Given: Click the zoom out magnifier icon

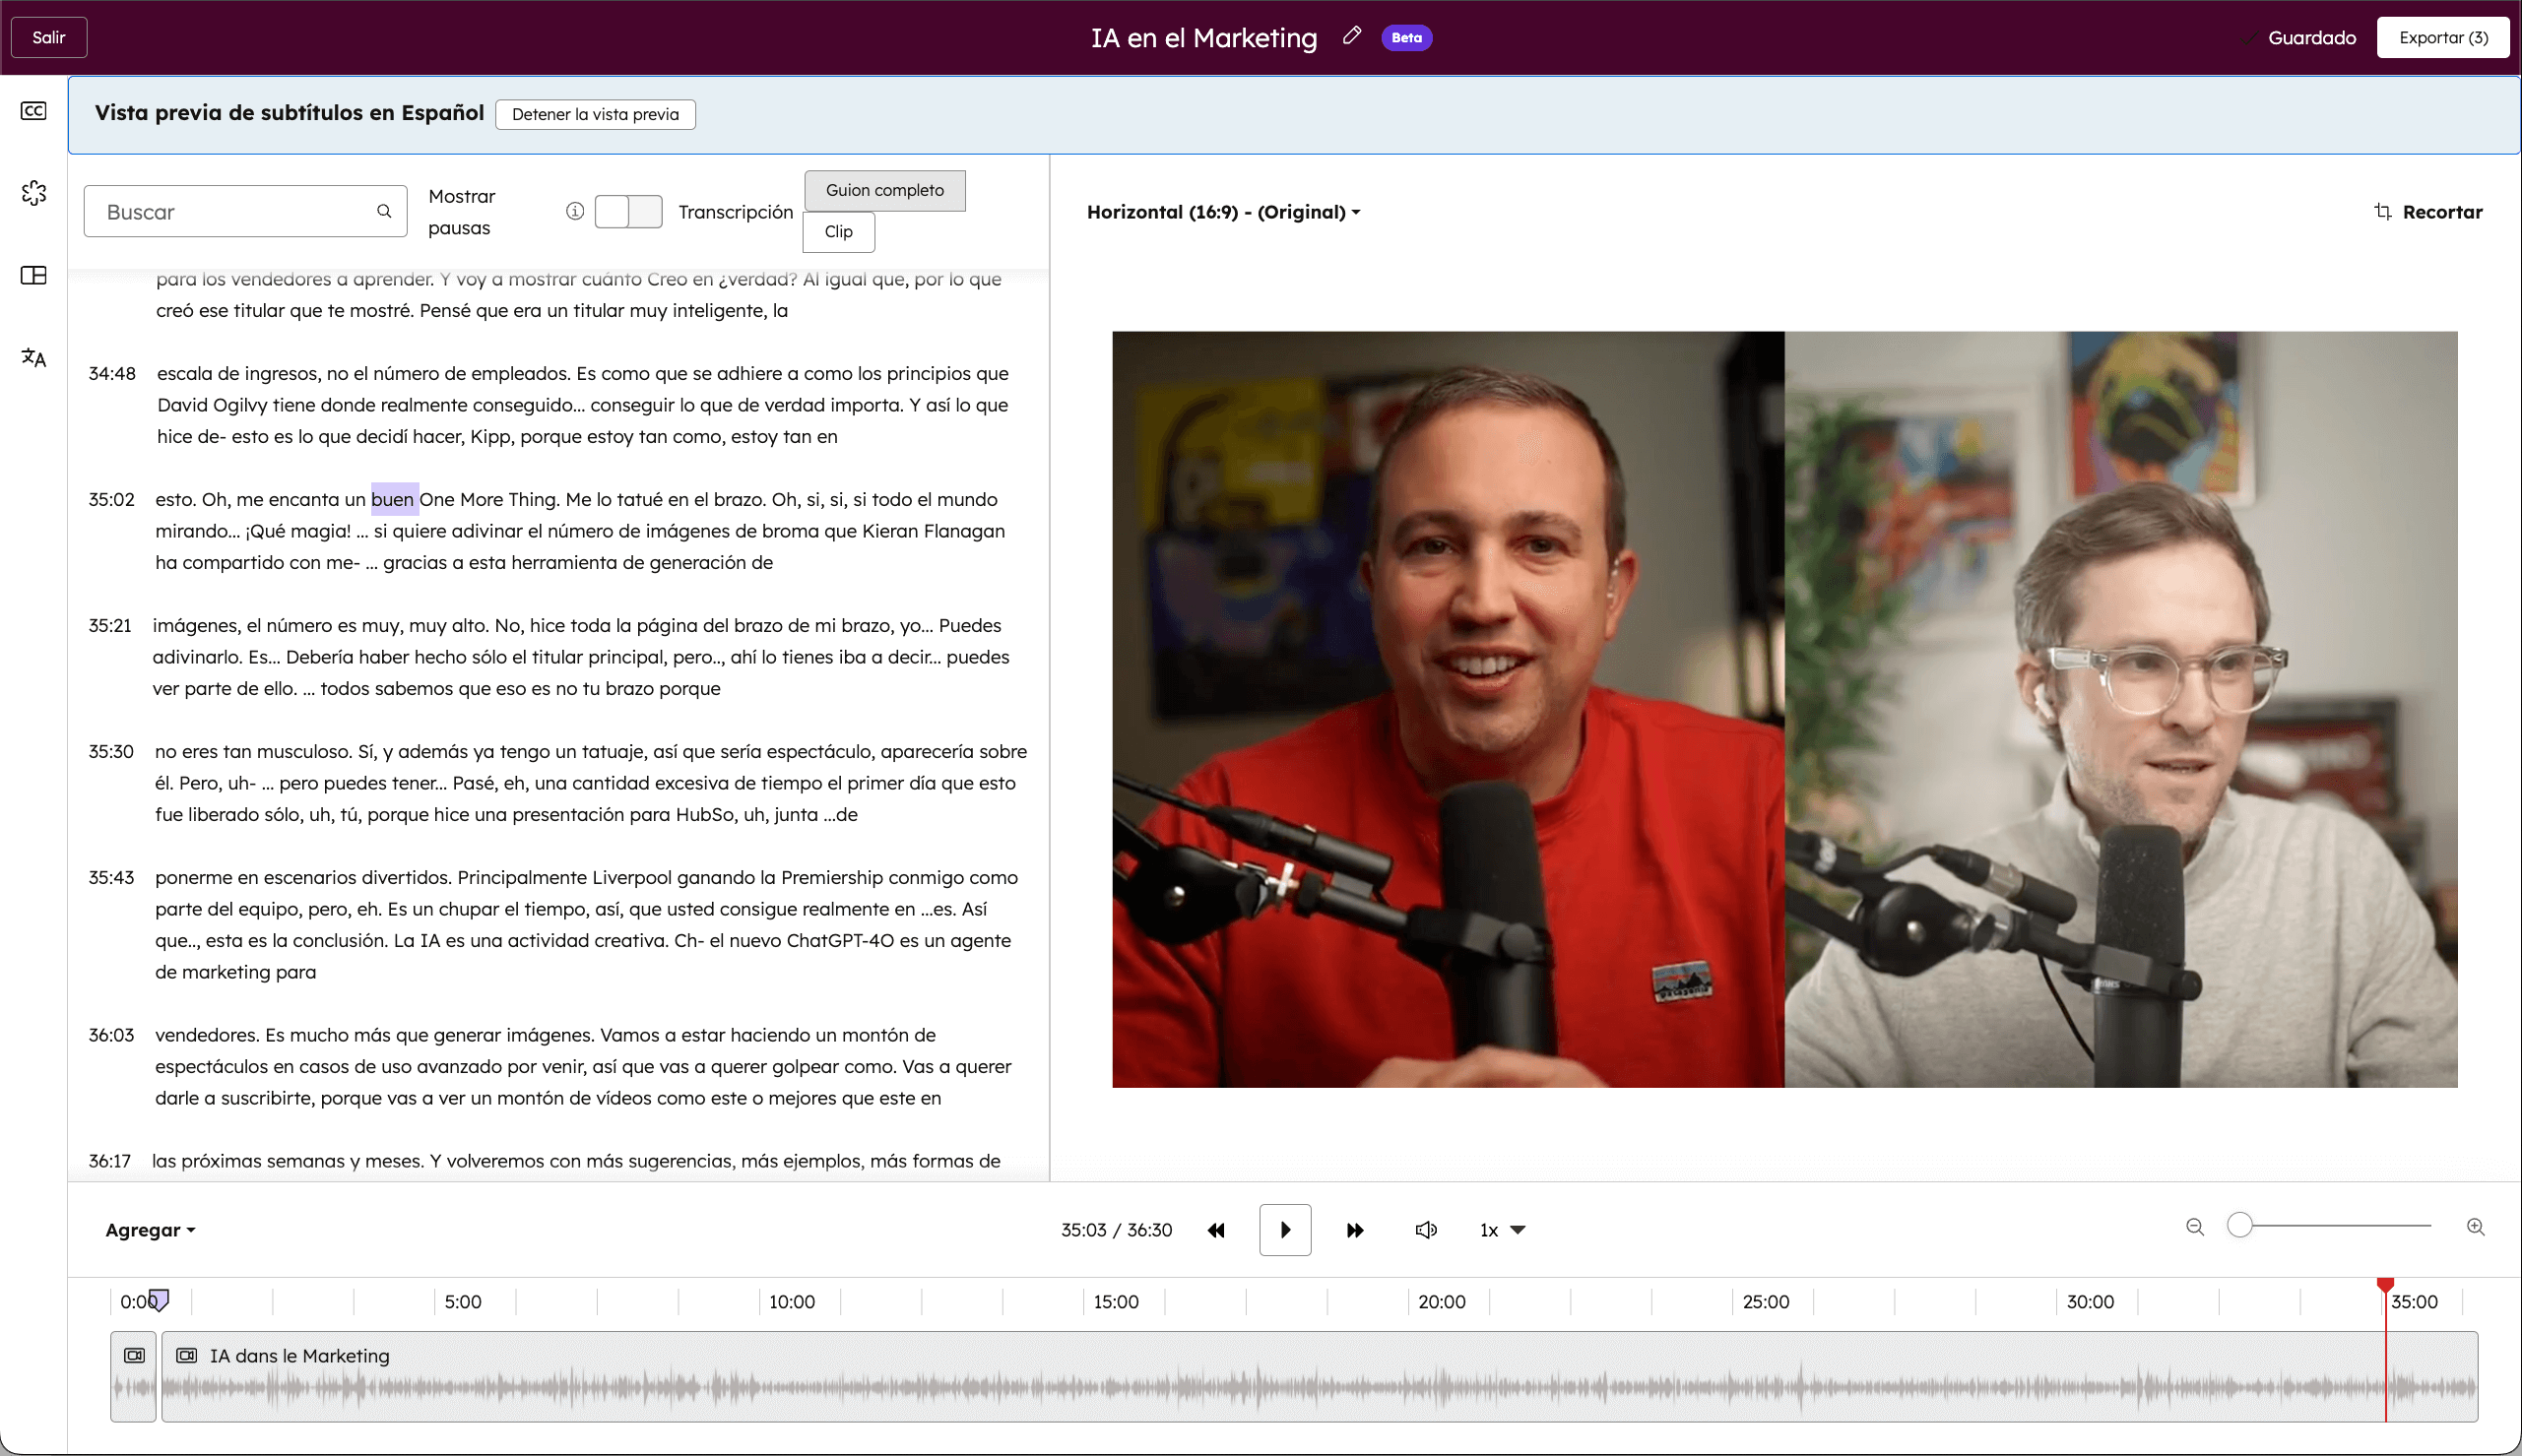Looking at the screenshot, I should (2195, 1227).
